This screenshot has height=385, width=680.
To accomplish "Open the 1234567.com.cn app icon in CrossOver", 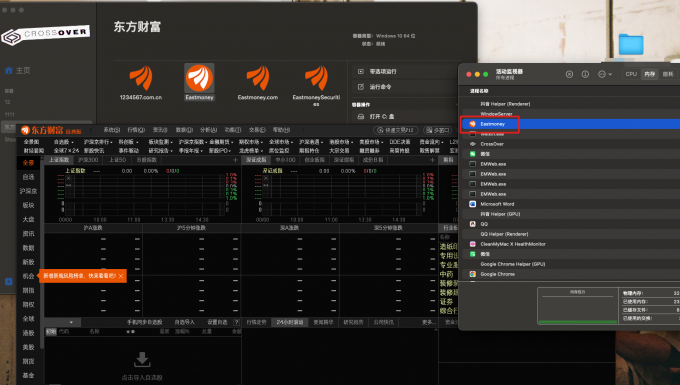I will 141,78.
